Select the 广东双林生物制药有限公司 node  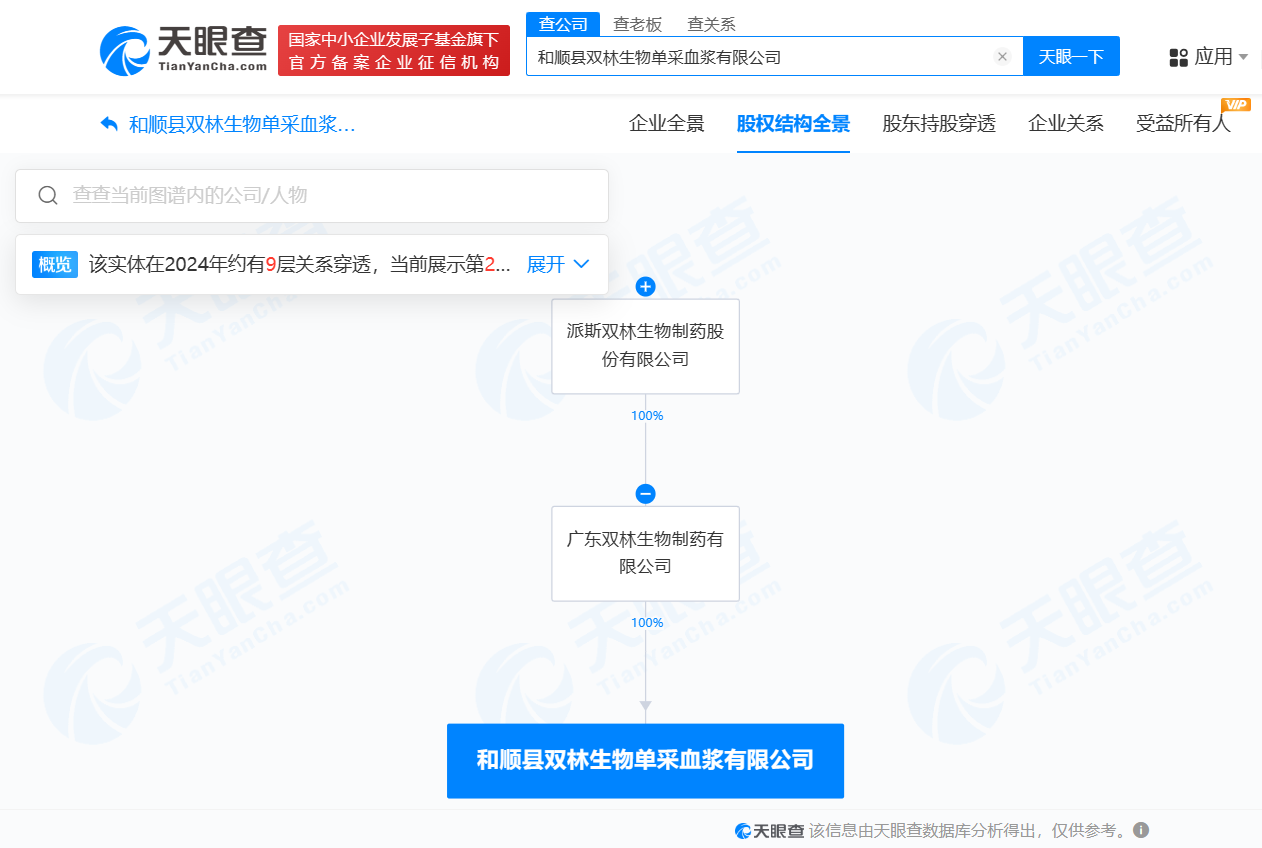point(645,553)
